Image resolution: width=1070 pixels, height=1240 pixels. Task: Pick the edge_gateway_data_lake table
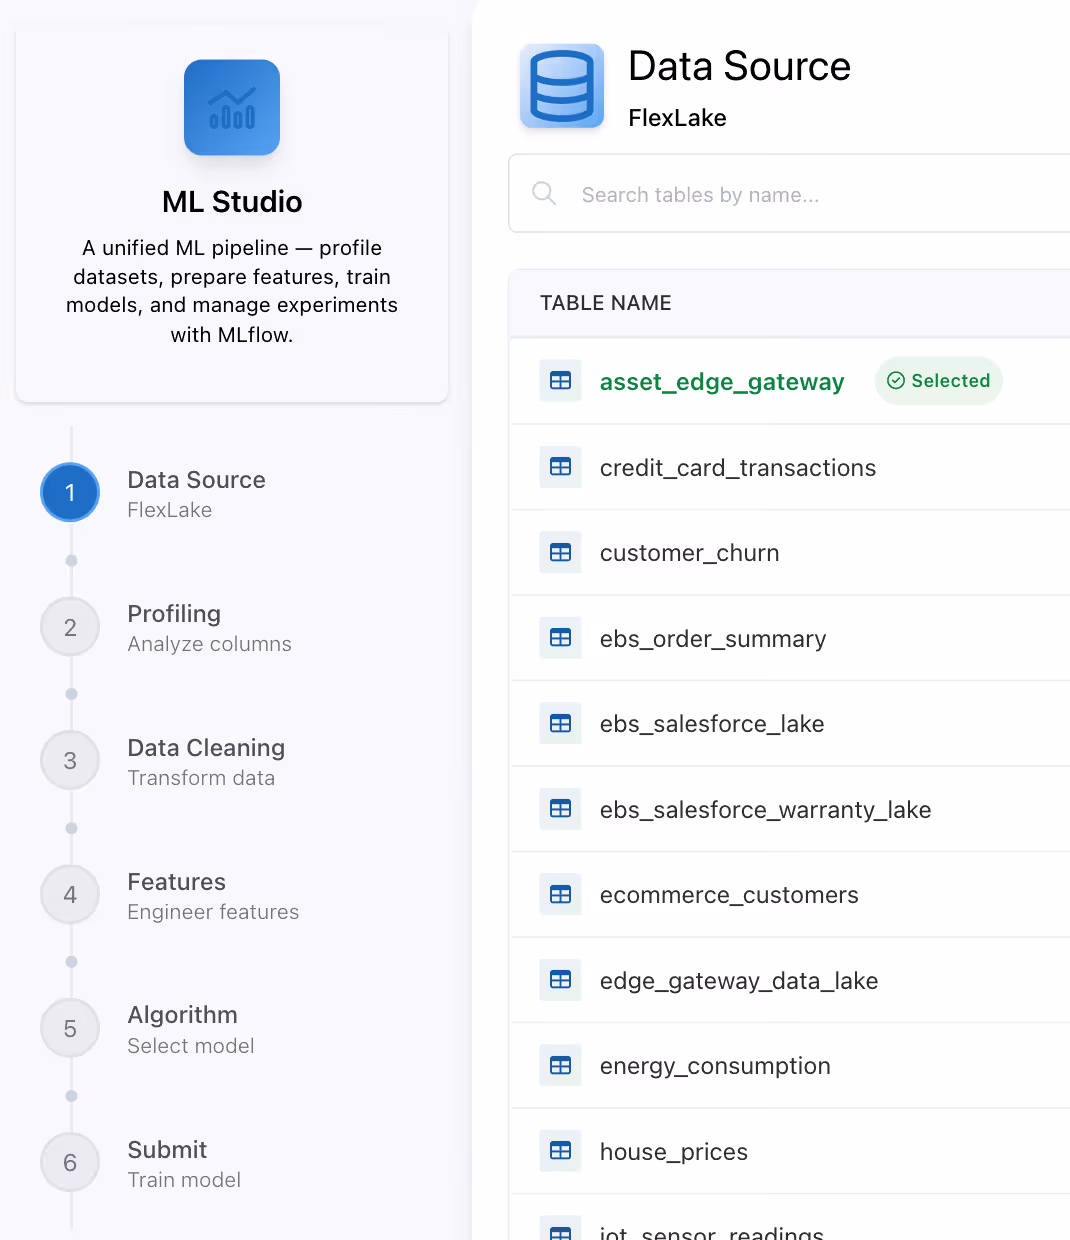point(739,981)
